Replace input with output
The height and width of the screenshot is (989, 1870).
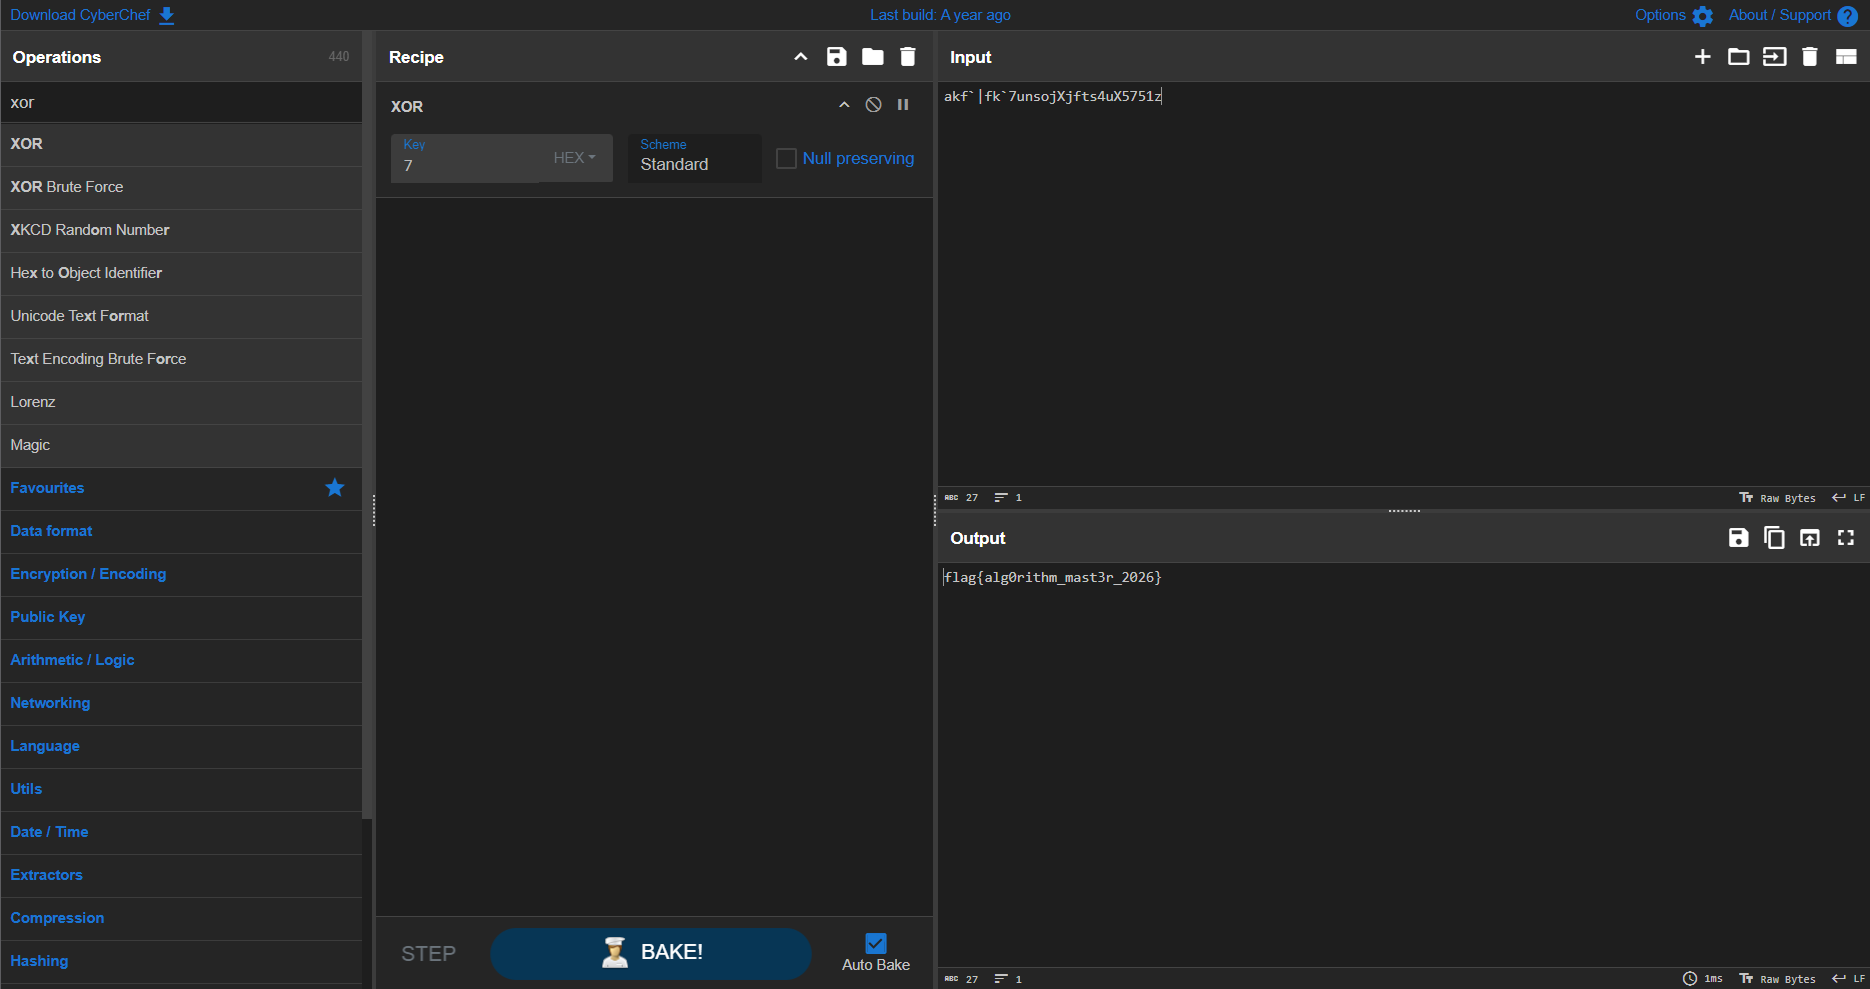click(1810, 538)
